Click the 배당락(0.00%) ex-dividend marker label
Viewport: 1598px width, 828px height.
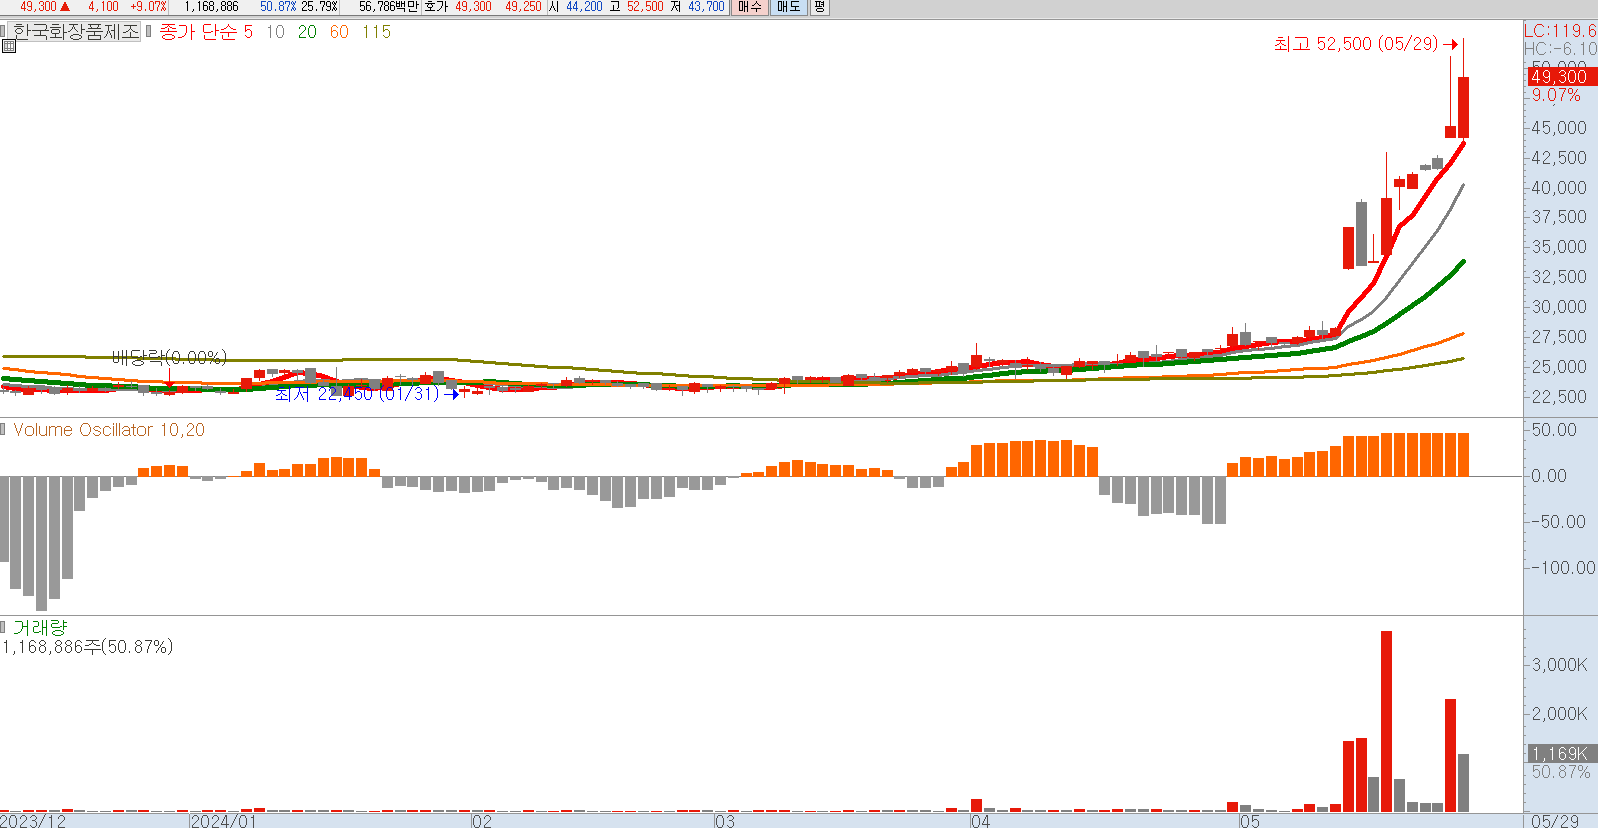[x=169, y=357]
